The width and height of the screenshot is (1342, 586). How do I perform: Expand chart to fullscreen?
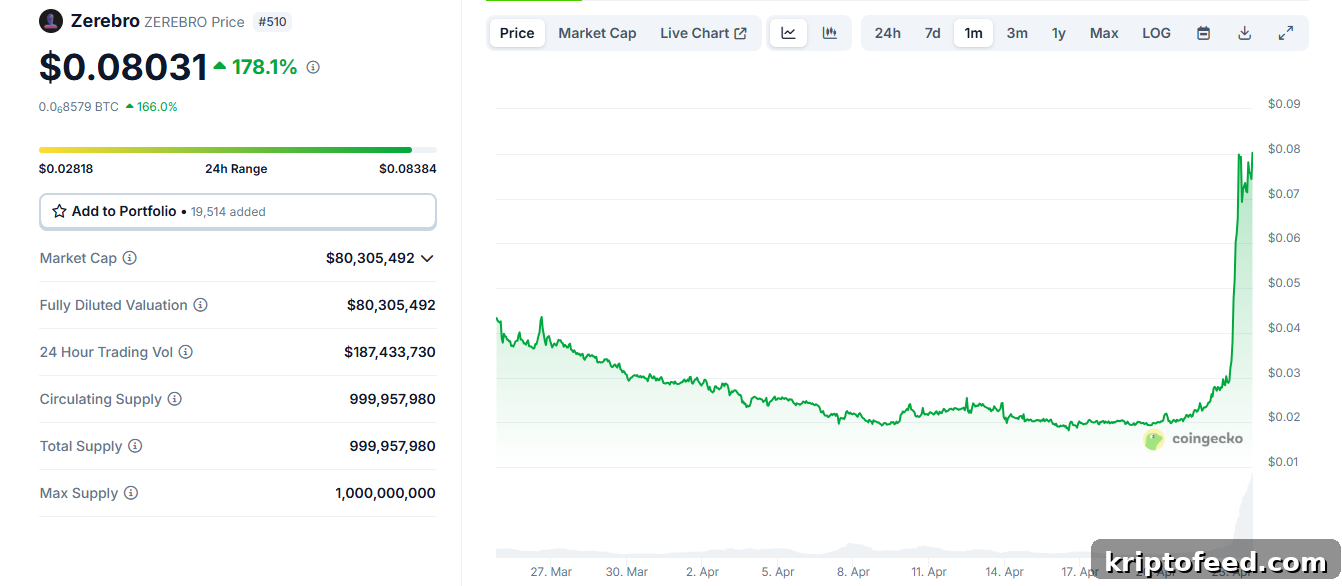pos(1286,33)
